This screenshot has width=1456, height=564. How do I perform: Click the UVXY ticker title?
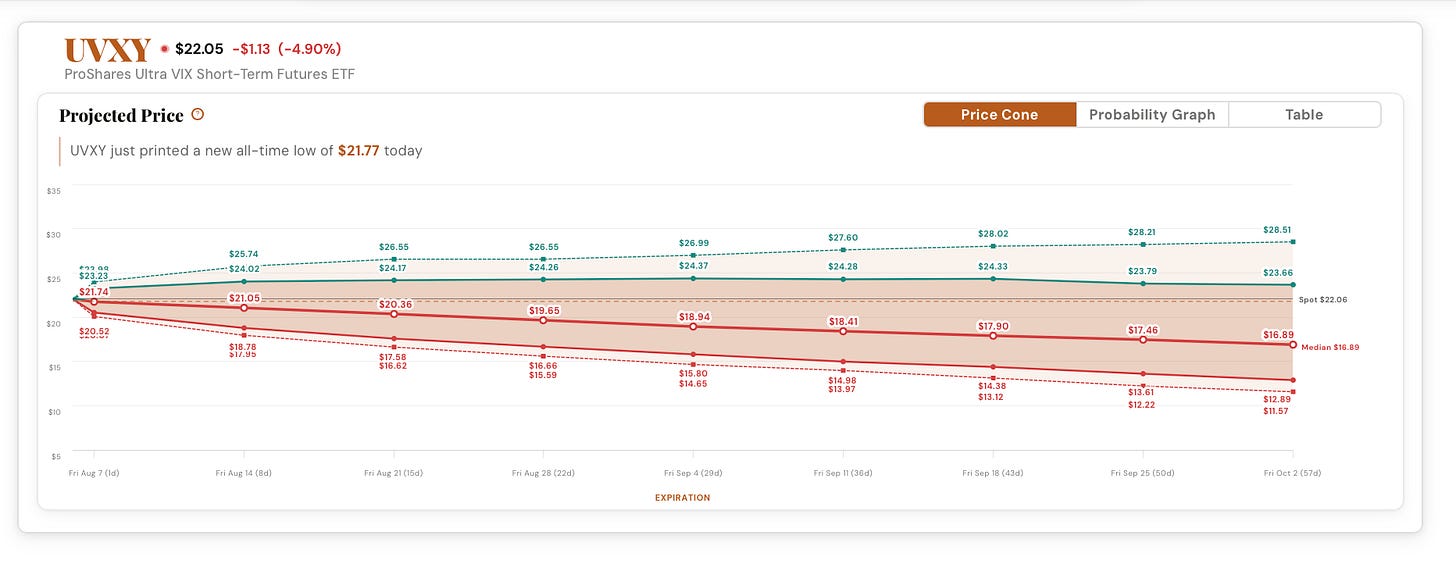coord(107,50)
